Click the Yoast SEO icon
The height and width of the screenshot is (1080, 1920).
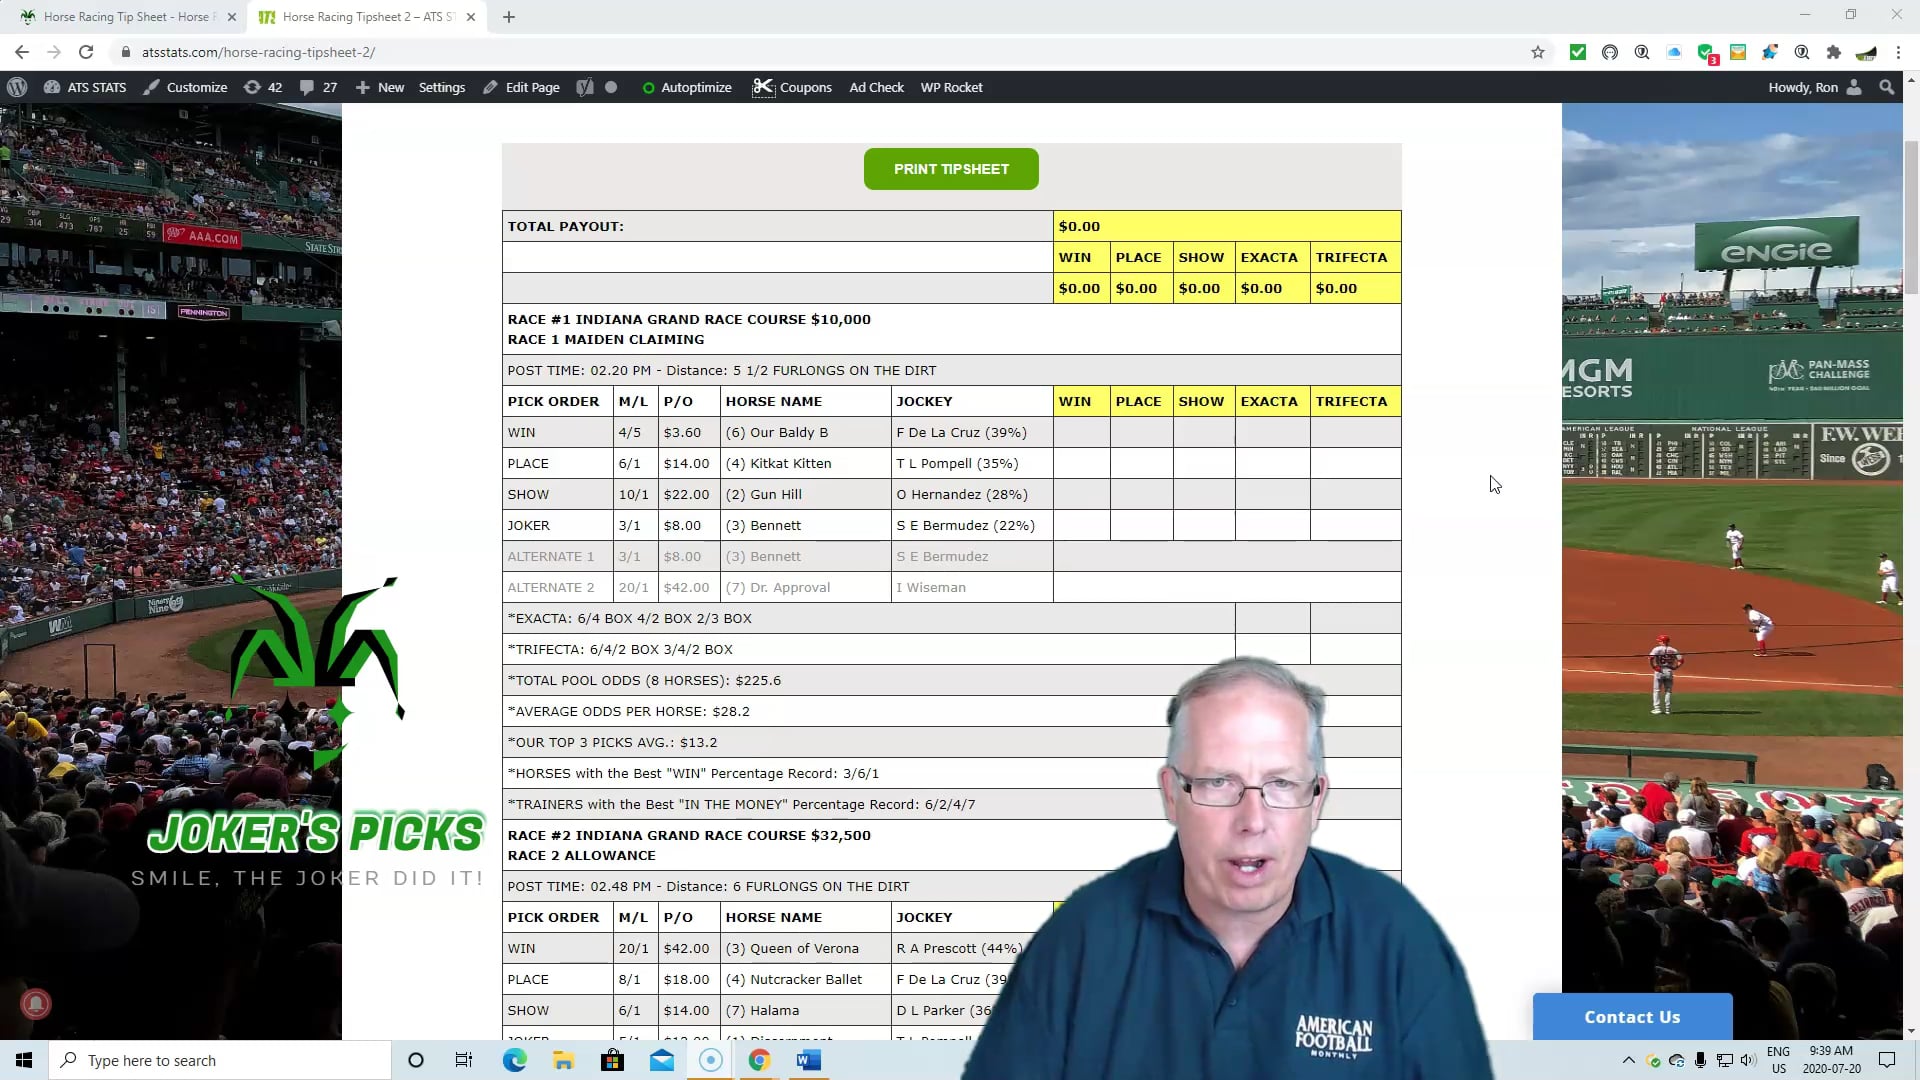tap(585, 87)
